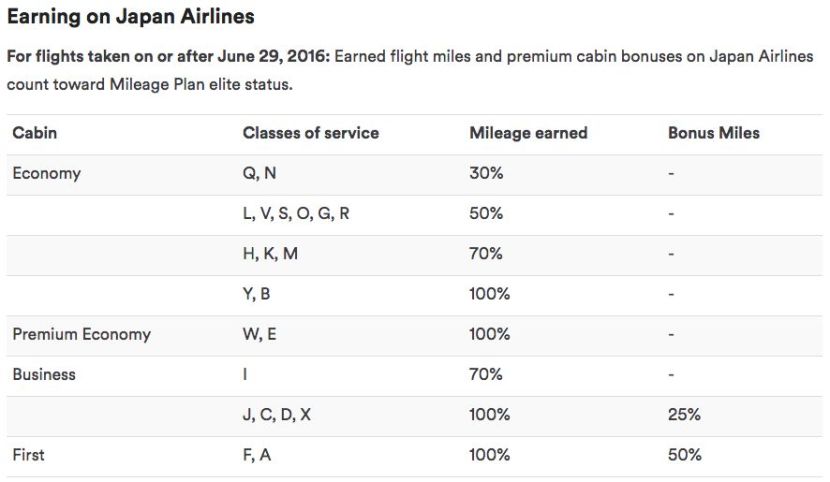830x482 pixels.
Task: Select the "Q, N" classes cell
Action: tap(259, 173)
